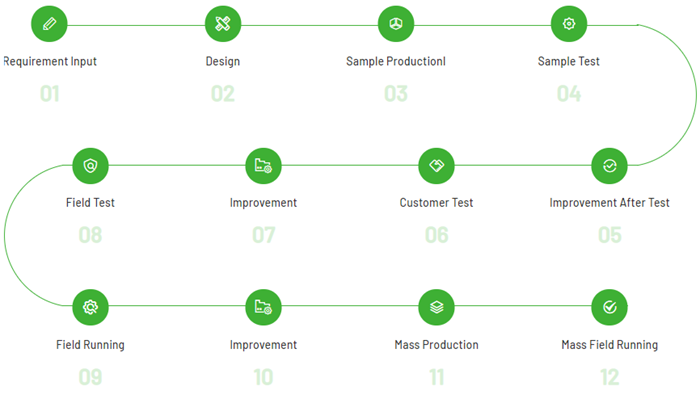Click the Requirement Input label
Viewport: 700px width, 399px height.
pyautogui.click(x=50, y=61)
